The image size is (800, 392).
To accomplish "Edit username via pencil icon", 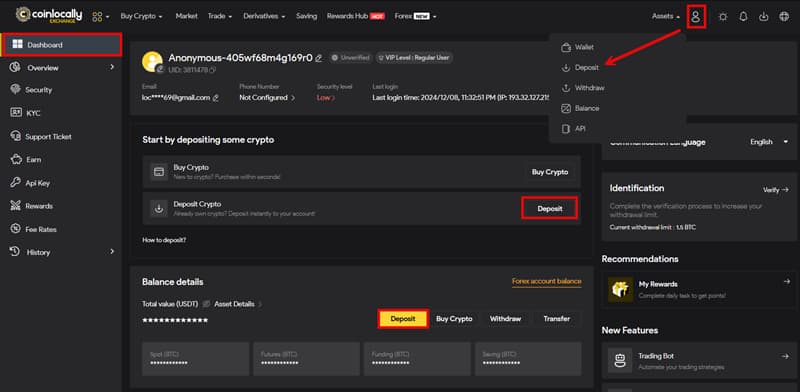I will (x=319, y=58).
